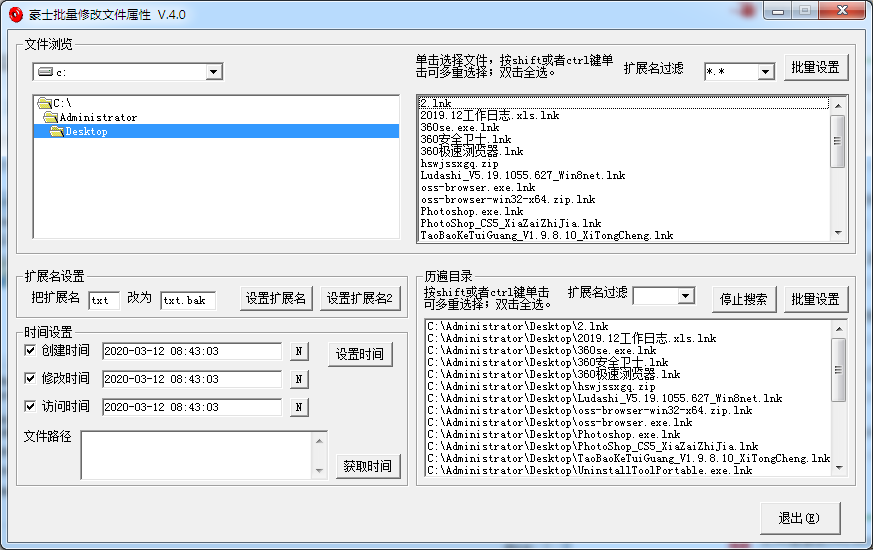This screenshot has height=550, width=873.
Task: Select C:\Administrator\Desktop\2.lnk path row
Action: pos(629,326)
